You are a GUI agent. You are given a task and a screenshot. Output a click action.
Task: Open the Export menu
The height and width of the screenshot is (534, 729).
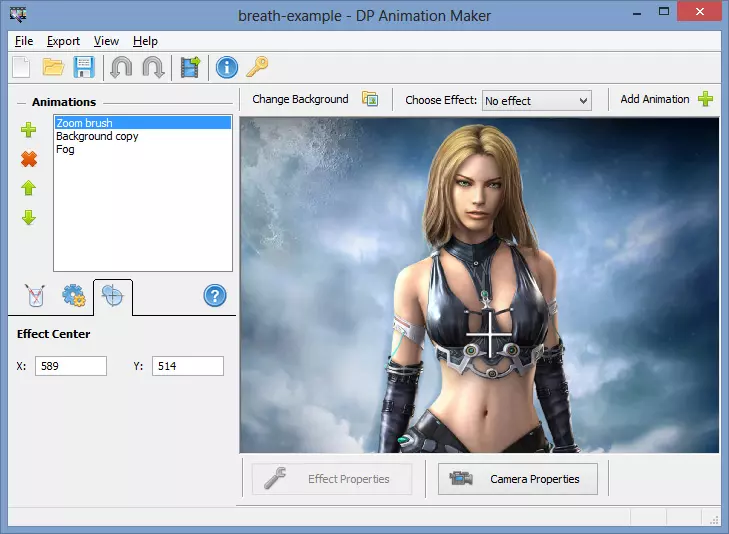tap(63, 41)
